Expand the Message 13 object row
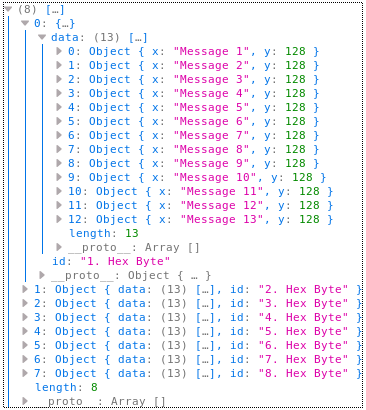The width and height of the screenshot is (366, 410). click(59, 219)
